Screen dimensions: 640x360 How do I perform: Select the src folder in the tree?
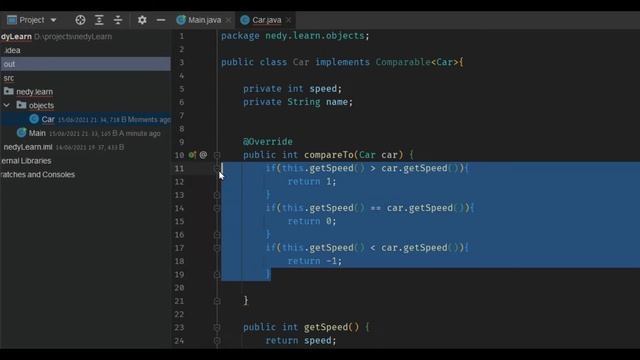click(x=9, y=78)
